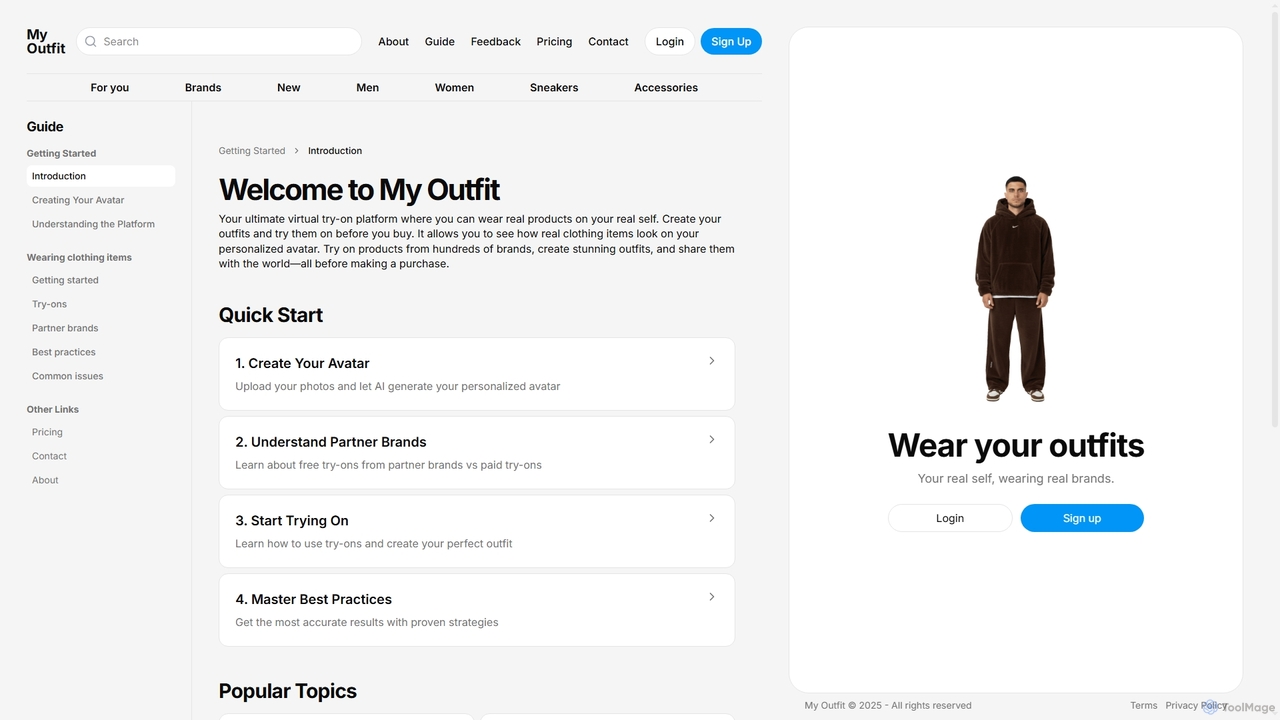Click the My Outfit © 2025 copyright text
Screen dimensions: 1280x720
tap(888, 705)
